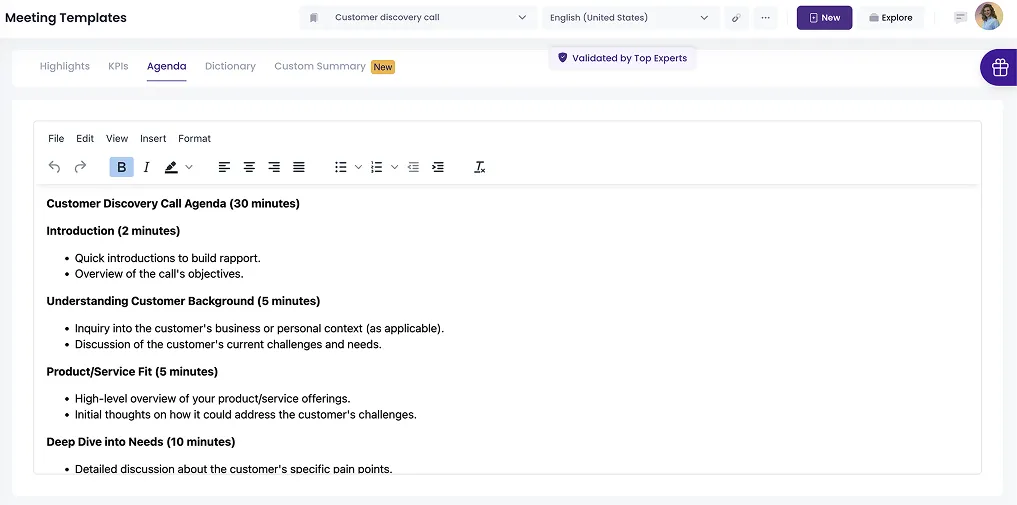Screen dimensions: 1017x505
Task: Align text left
Action: [224, 167]
